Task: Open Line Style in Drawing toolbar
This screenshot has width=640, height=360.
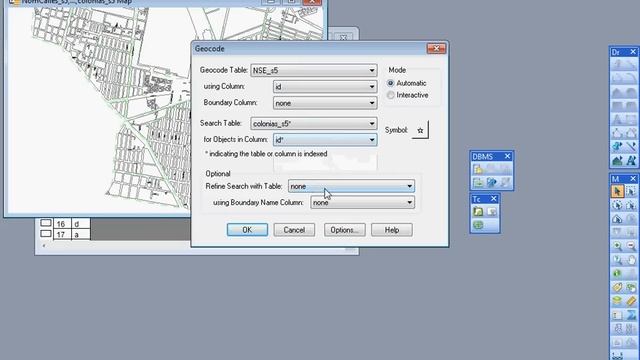Action: (631, 147)
